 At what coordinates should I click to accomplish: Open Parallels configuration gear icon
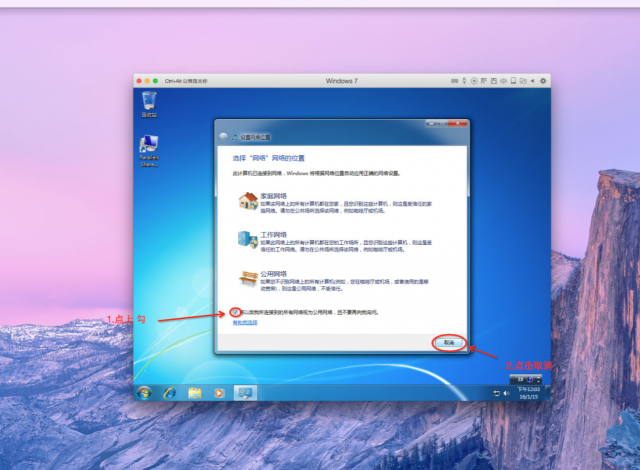click(543, 81)
